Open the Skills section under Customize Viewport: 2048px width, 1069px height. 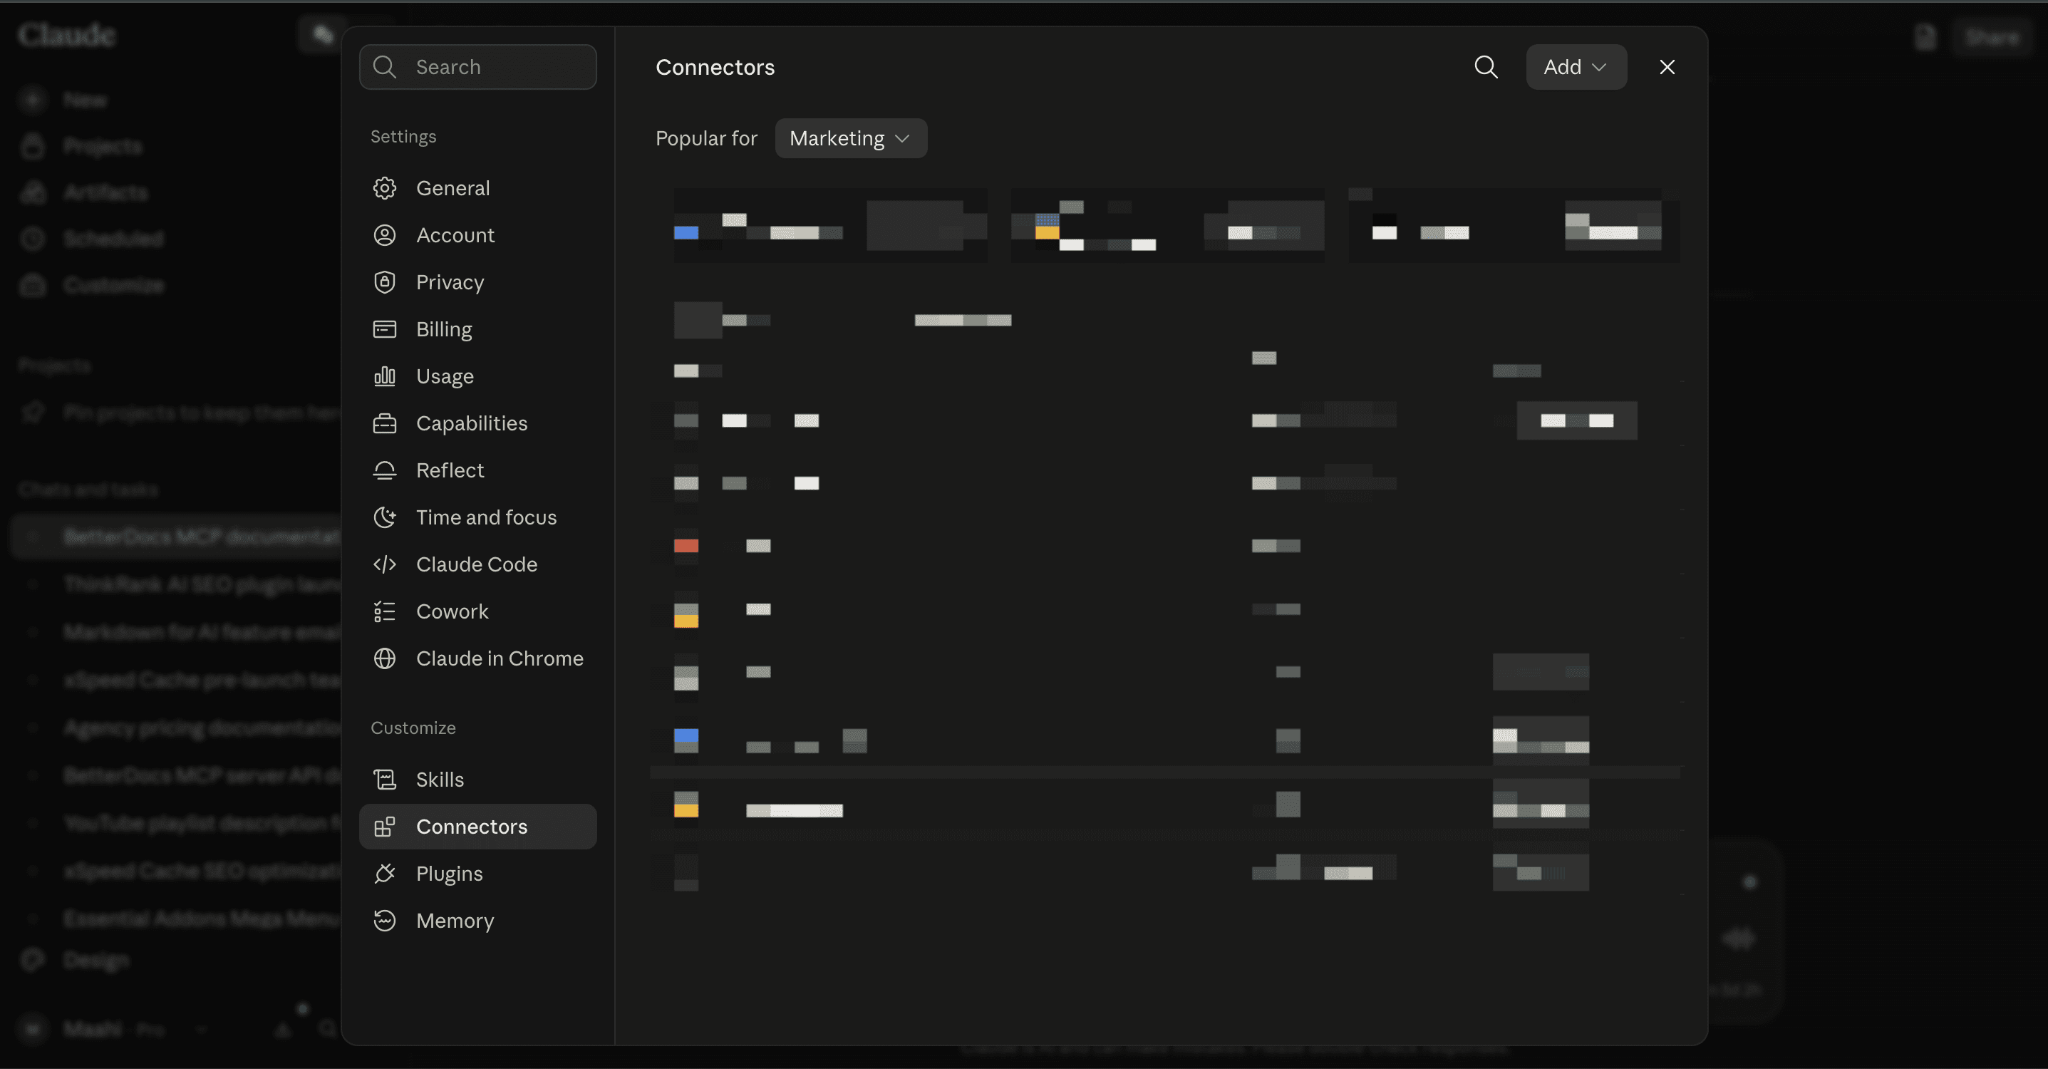pos(477,779)
